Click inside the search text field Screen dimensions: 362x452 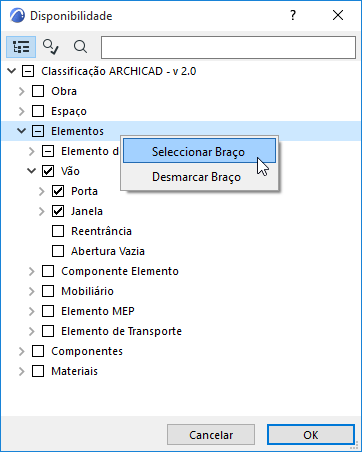[x=228, y=47]
